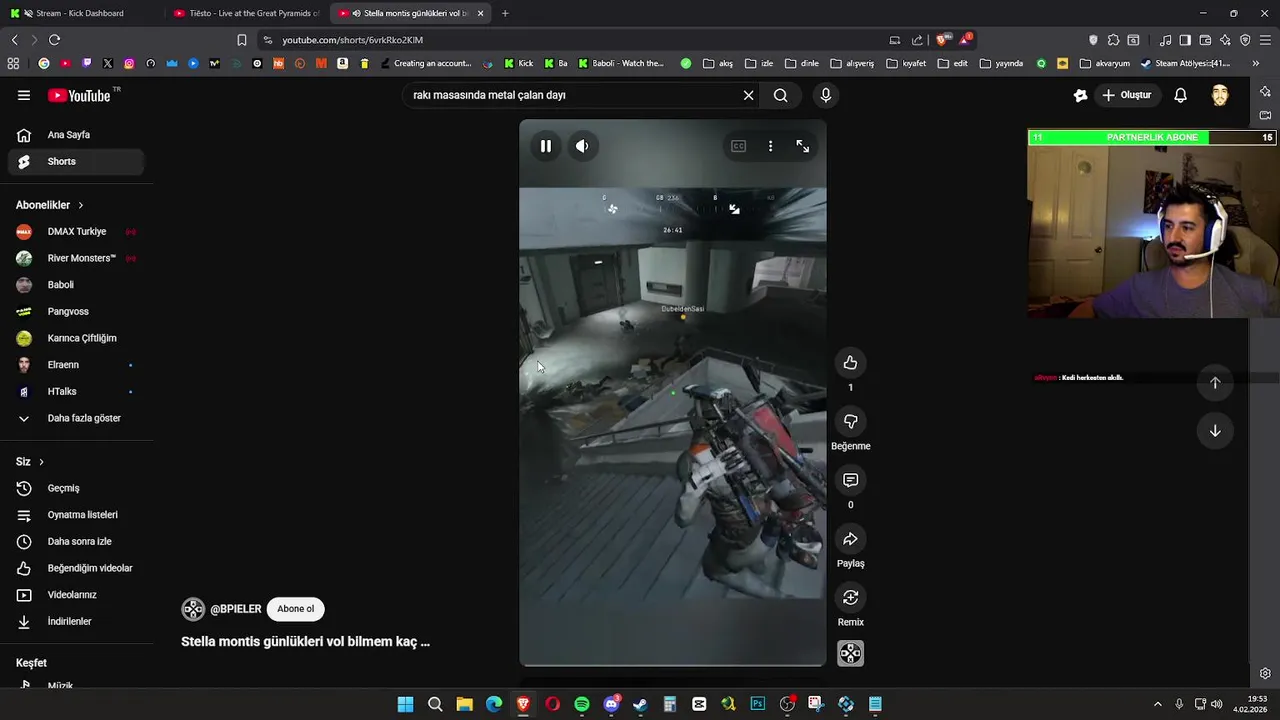Open the Short's comments panel
1280x720 pixels.
[850, 481]
